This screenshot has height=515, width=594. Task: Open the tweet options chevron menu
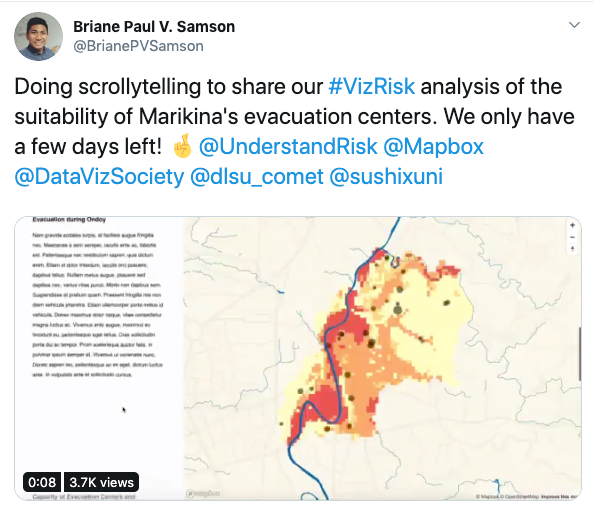[x=574, y=25]
